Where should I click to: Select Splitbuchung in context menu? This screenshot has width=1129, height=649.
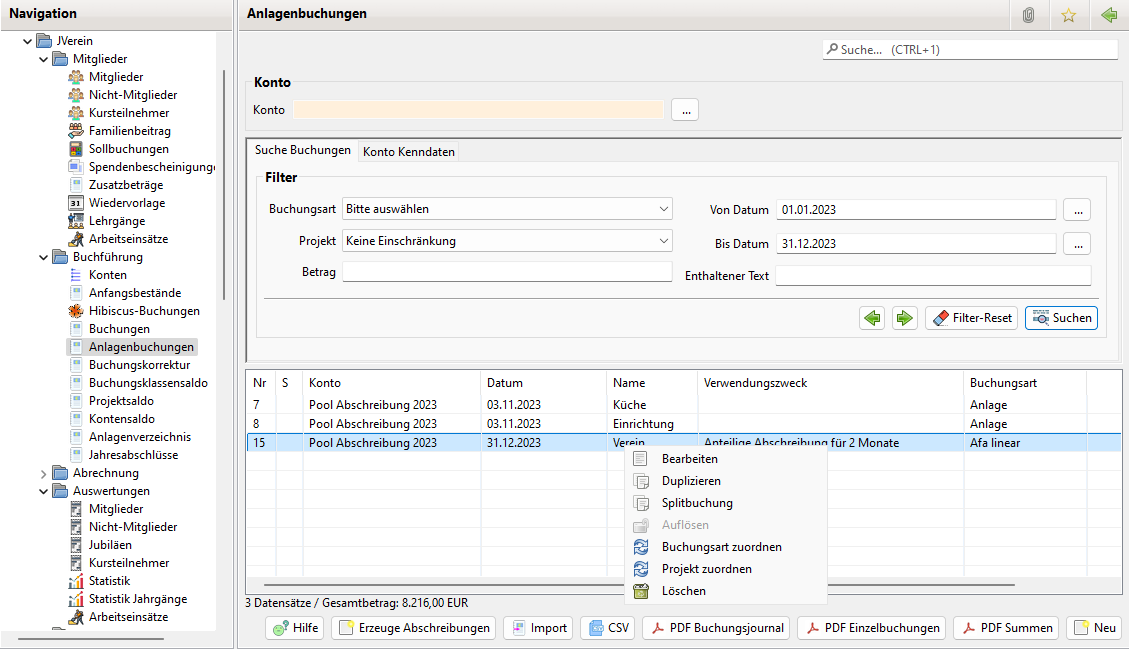coord(697,503)
